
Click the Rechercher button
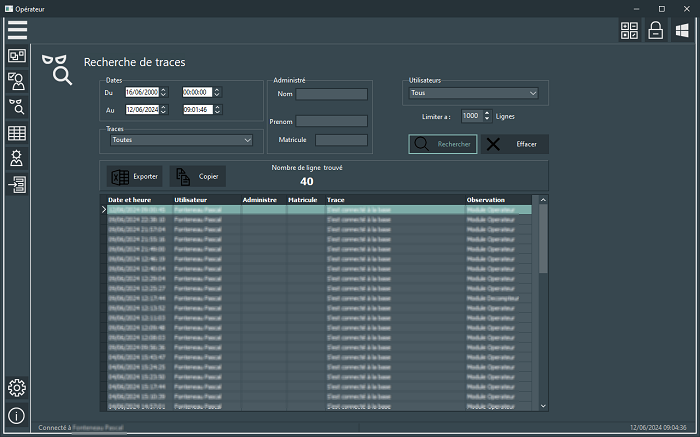(443, 144)
